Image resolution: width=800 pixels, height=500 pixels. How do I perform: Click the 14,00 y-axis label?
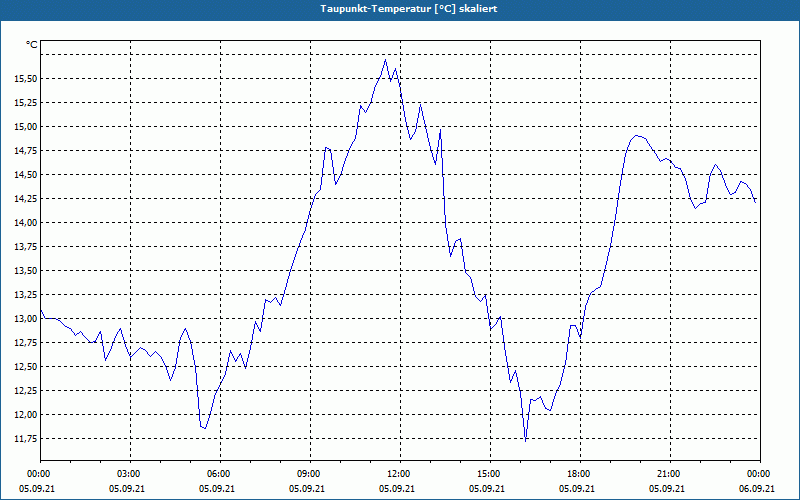[24, 222]
